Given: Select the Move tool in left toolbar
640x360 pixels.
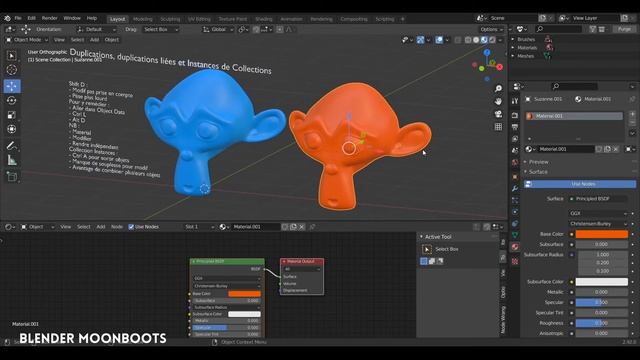Looking at the screenshot, I should (x=12, y=86).
